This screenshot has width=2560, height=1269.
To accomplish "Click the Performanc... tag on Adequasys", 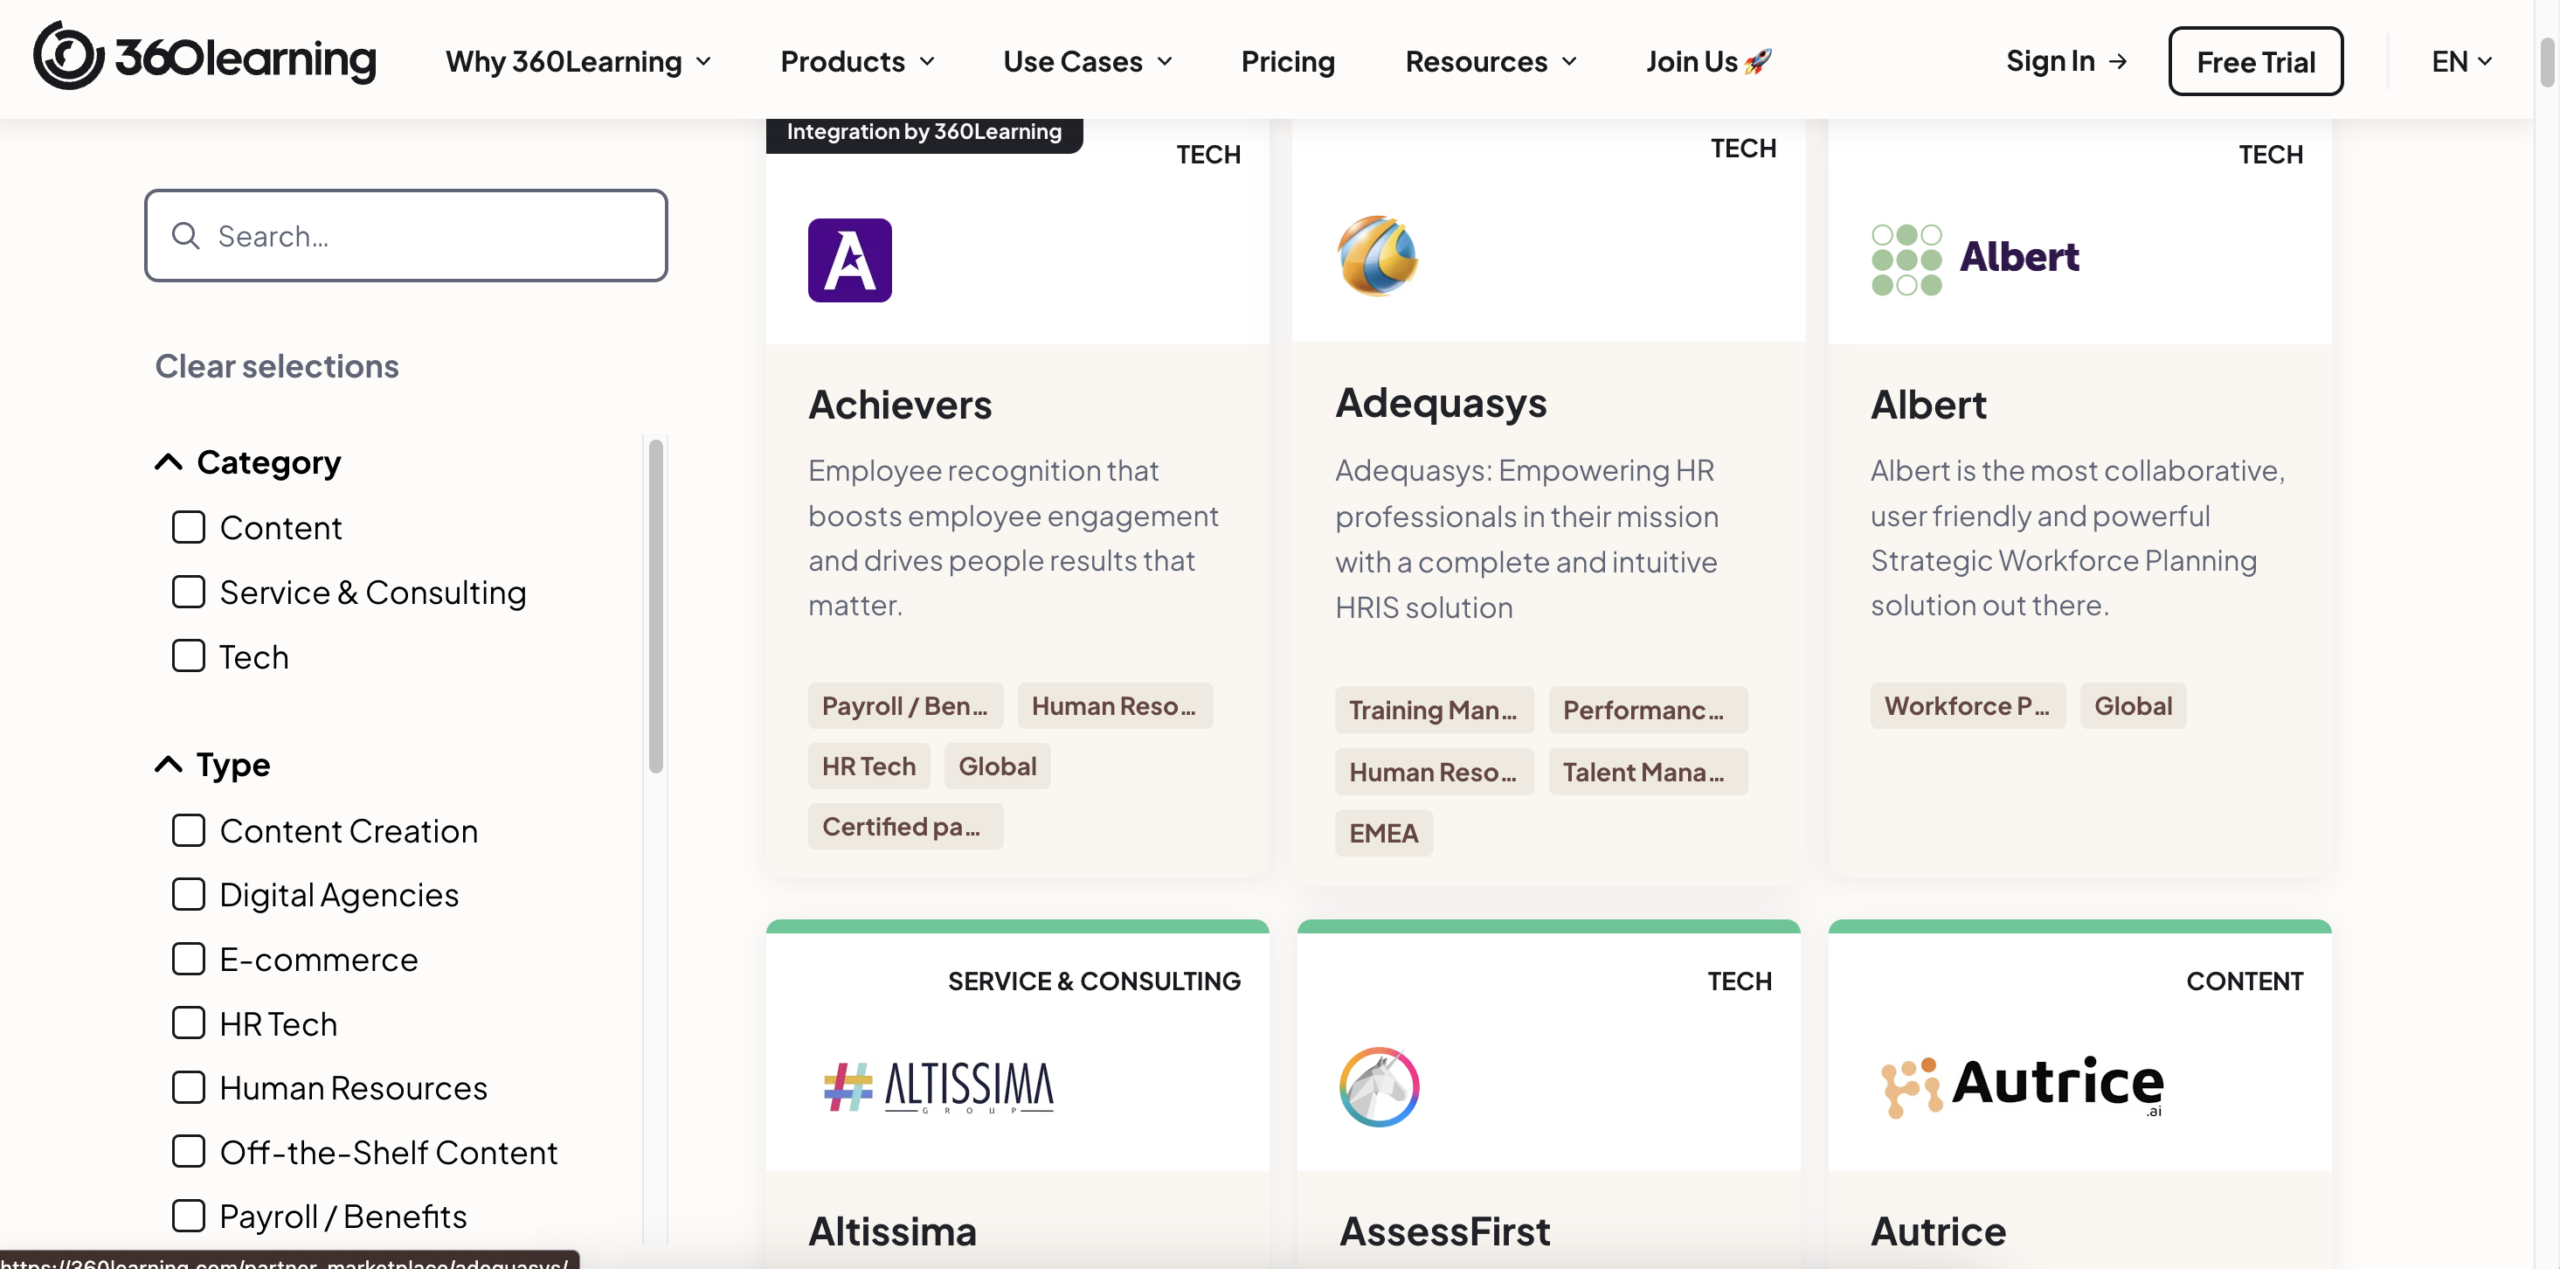I will 1648,710.
